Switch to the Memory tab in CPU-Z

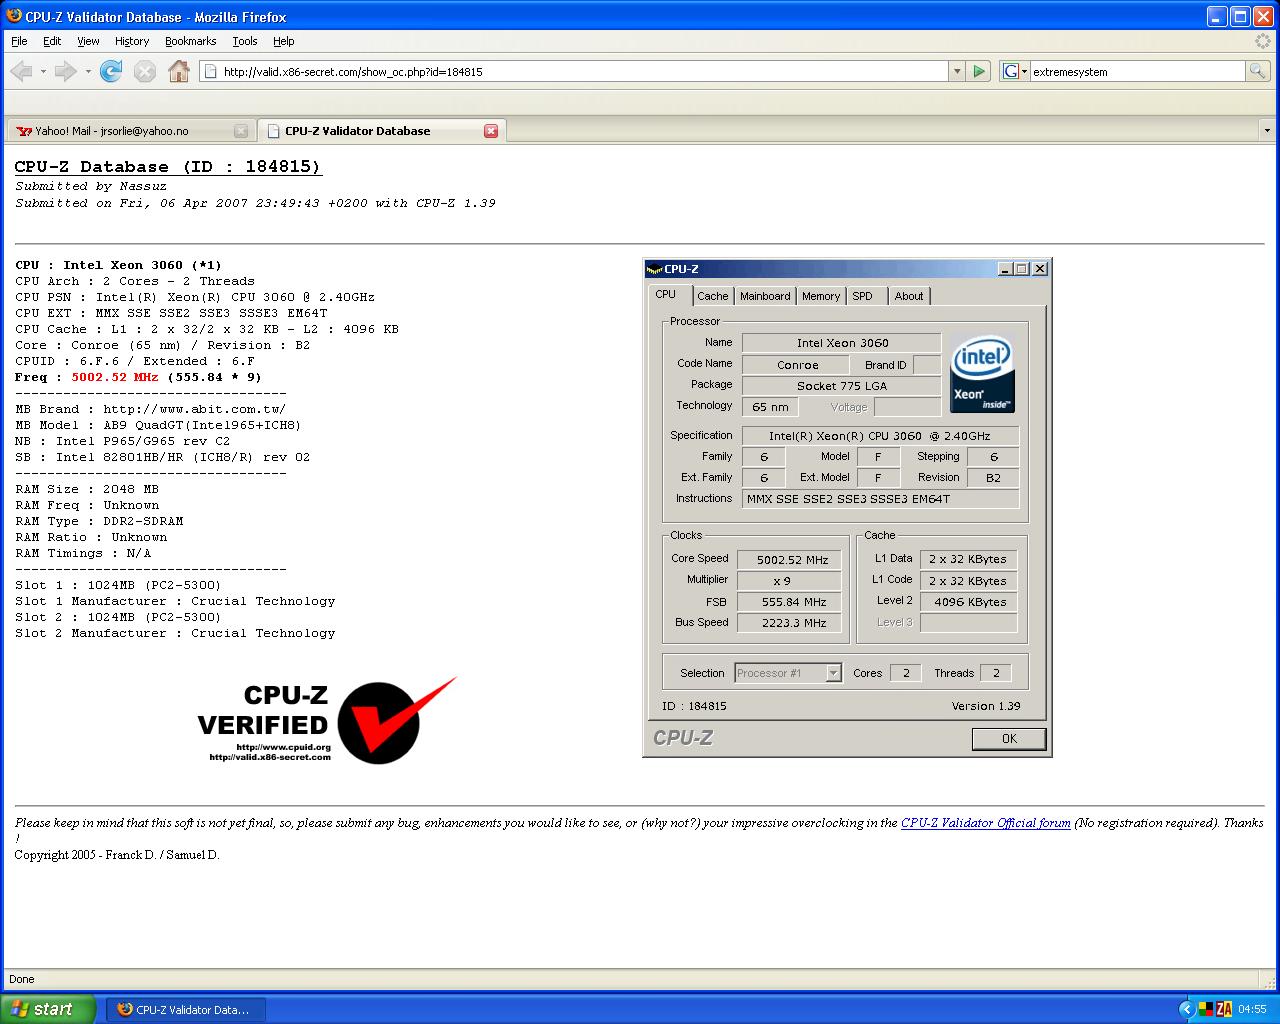tap(821, 296)
